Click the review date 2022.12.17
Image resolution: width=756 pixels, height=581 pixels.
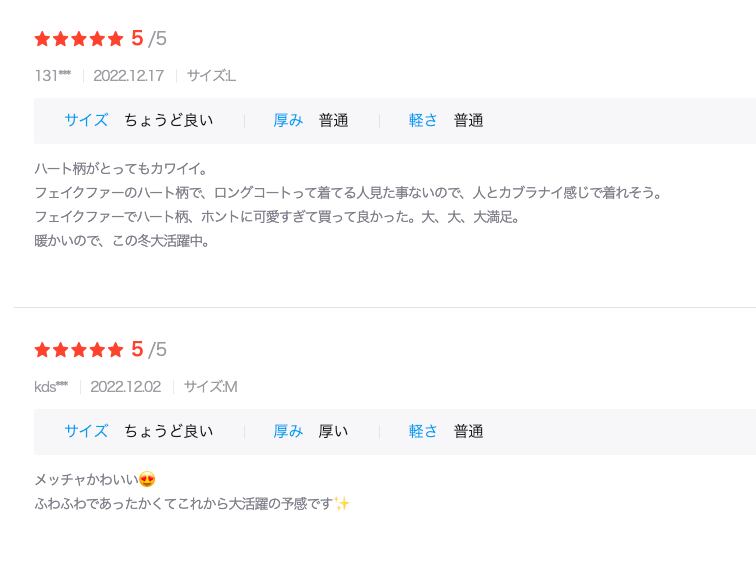pos(128,76)
